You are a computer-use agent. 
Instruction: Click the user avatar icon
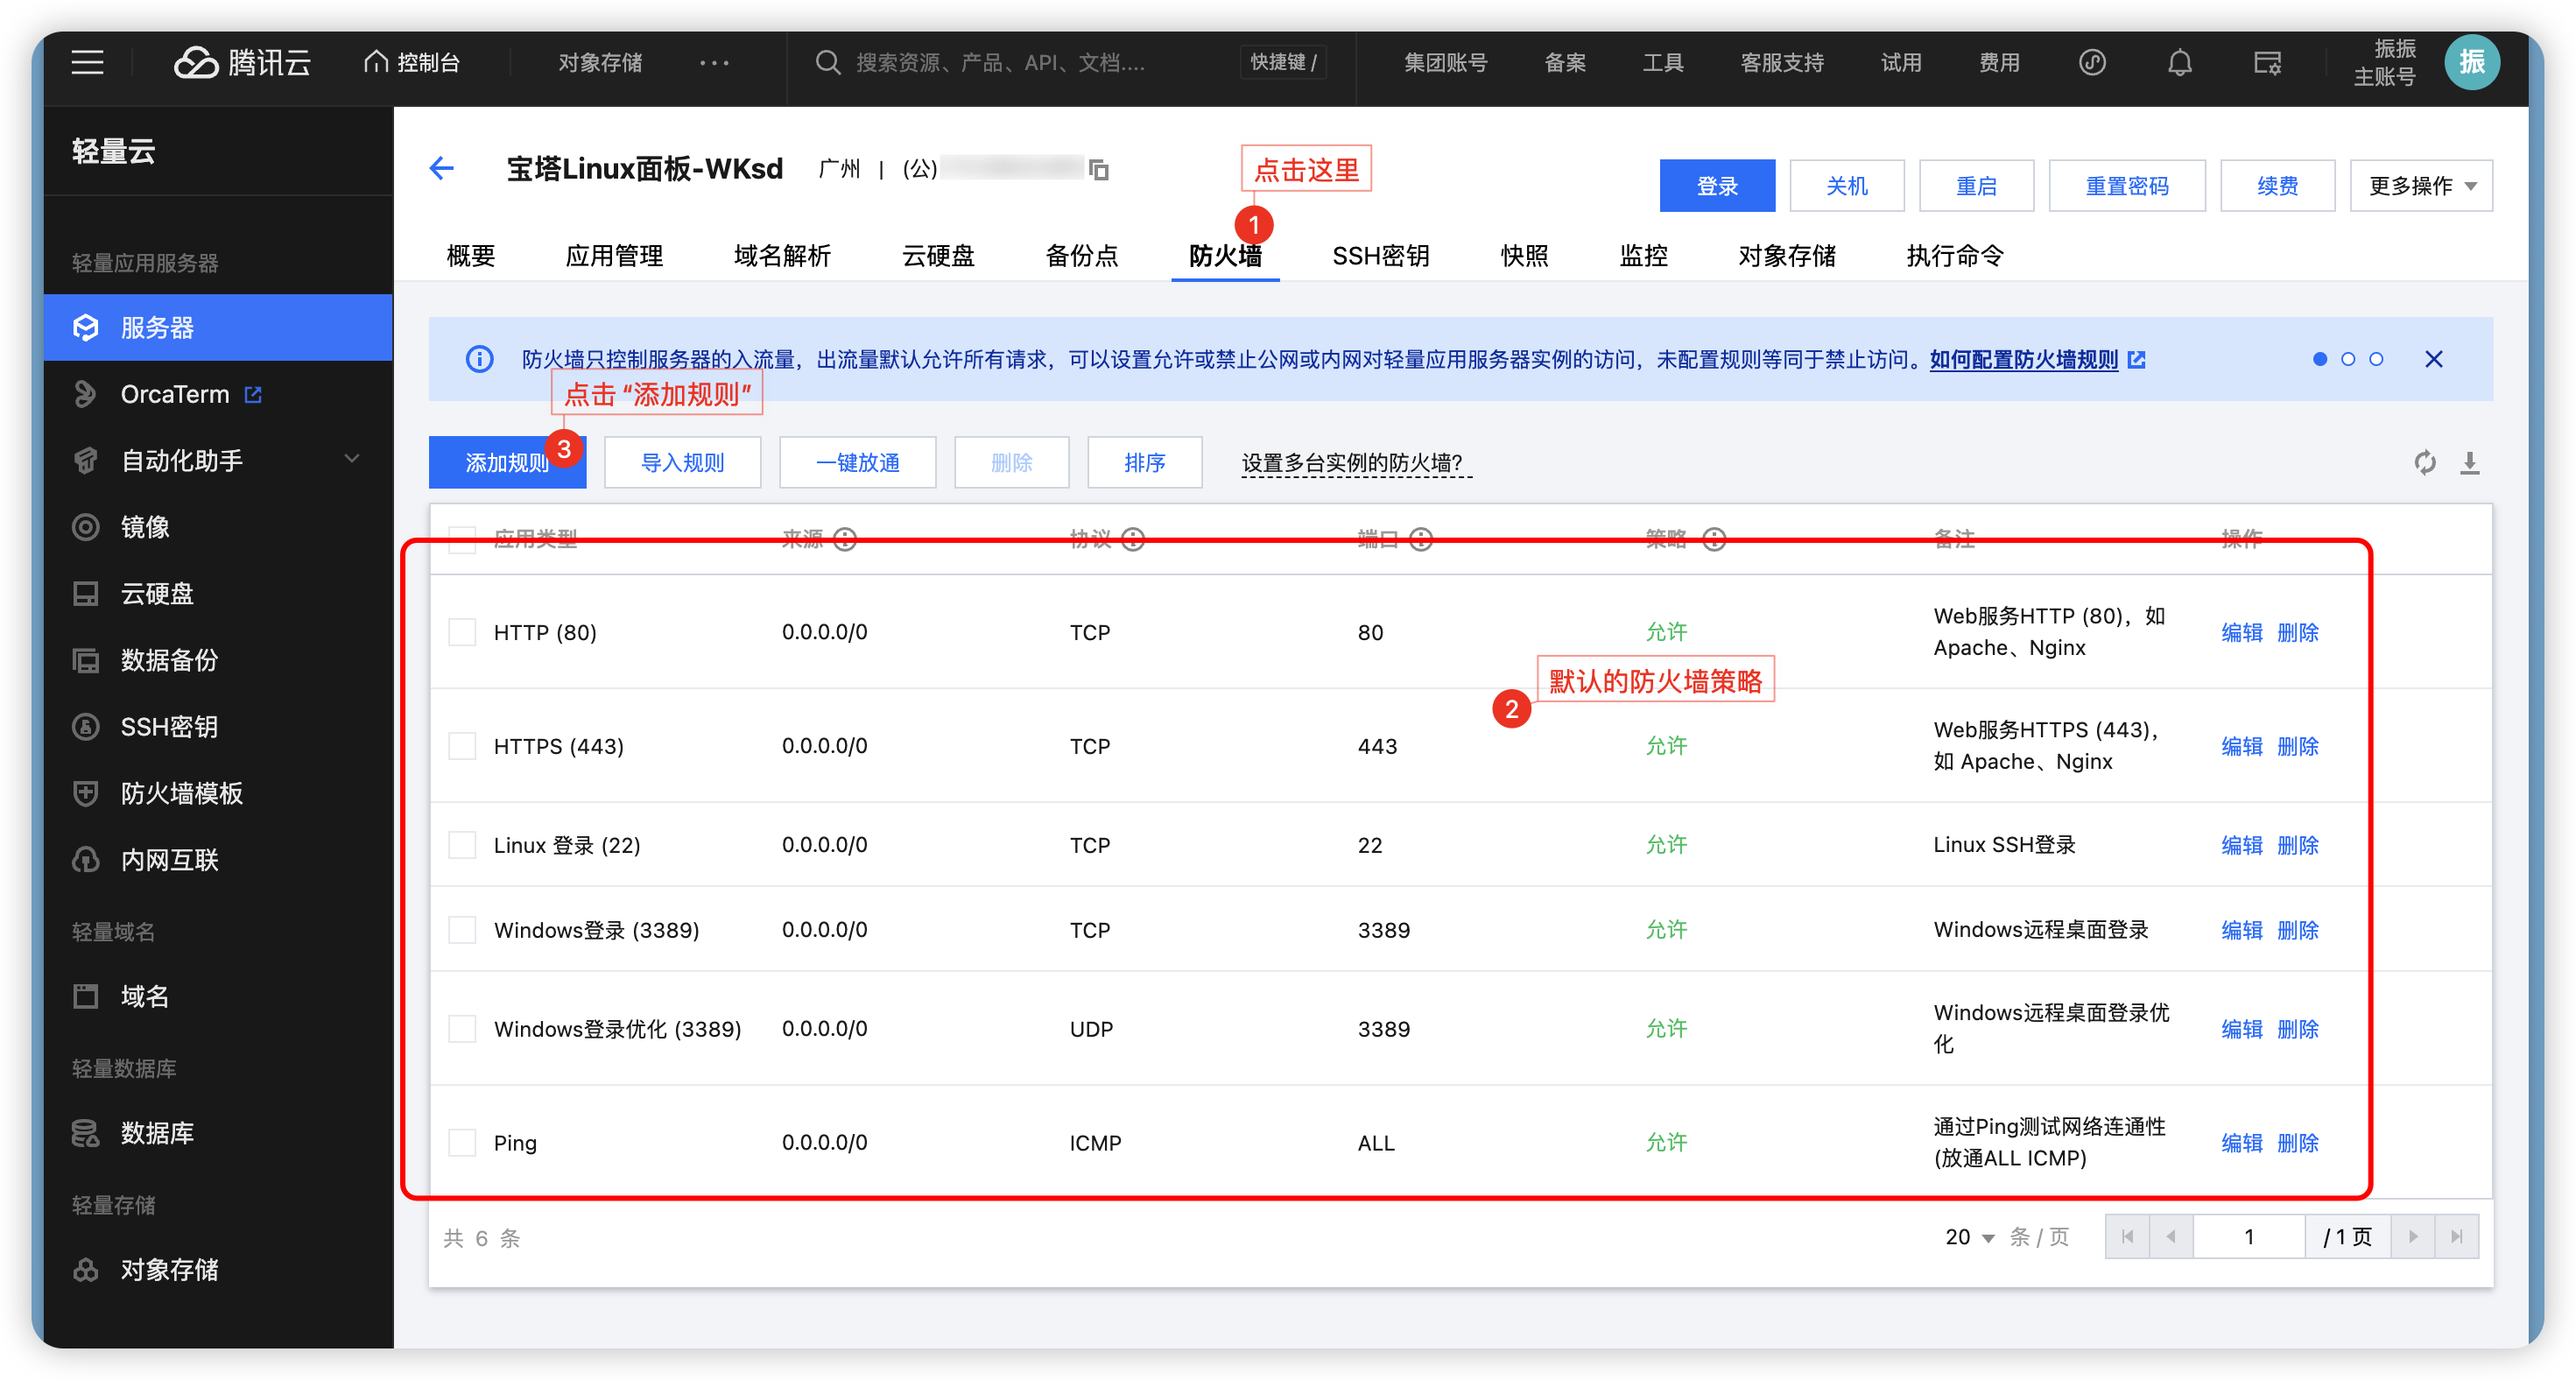click(x=2471, y=62)
